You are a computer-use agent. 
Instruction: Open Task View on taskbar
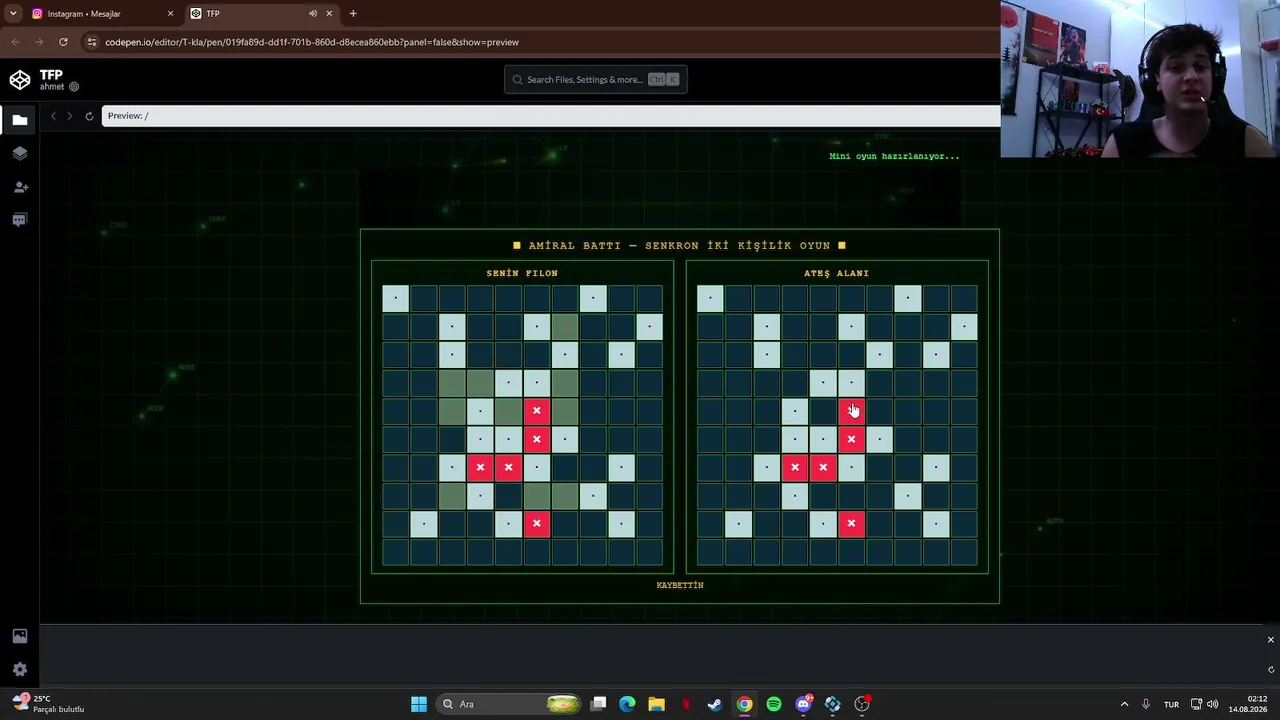click(x=598, y=704)
